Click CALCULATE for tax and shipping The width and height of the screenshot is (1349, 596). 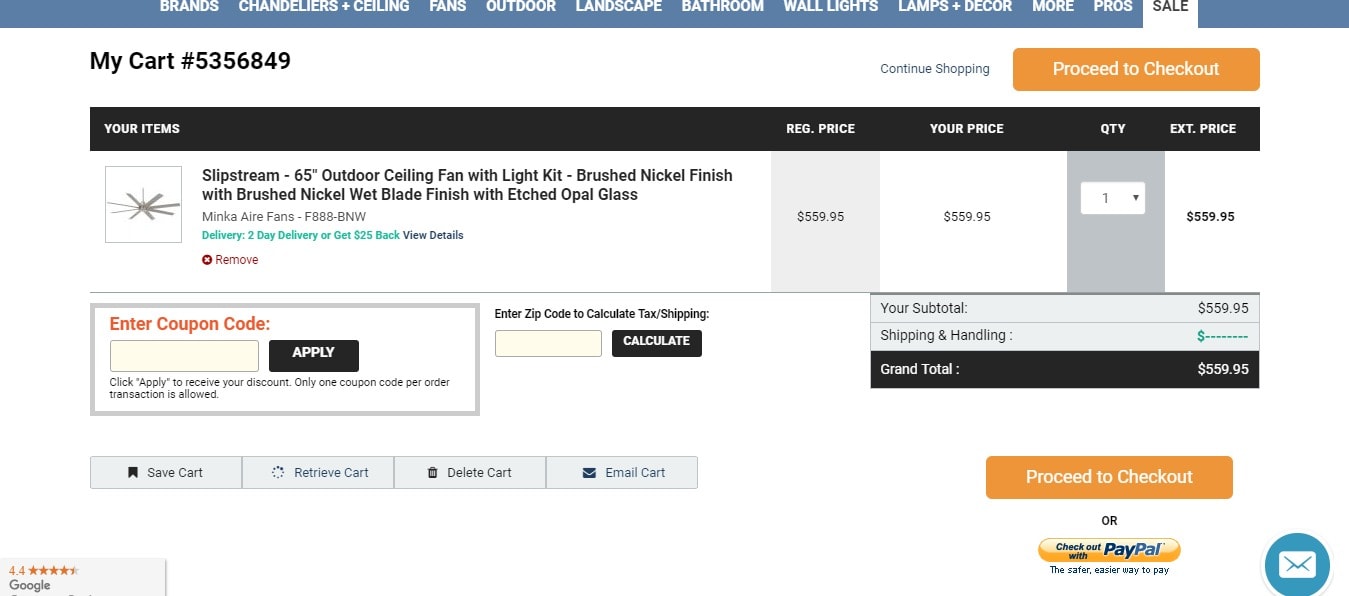(657, 343)
